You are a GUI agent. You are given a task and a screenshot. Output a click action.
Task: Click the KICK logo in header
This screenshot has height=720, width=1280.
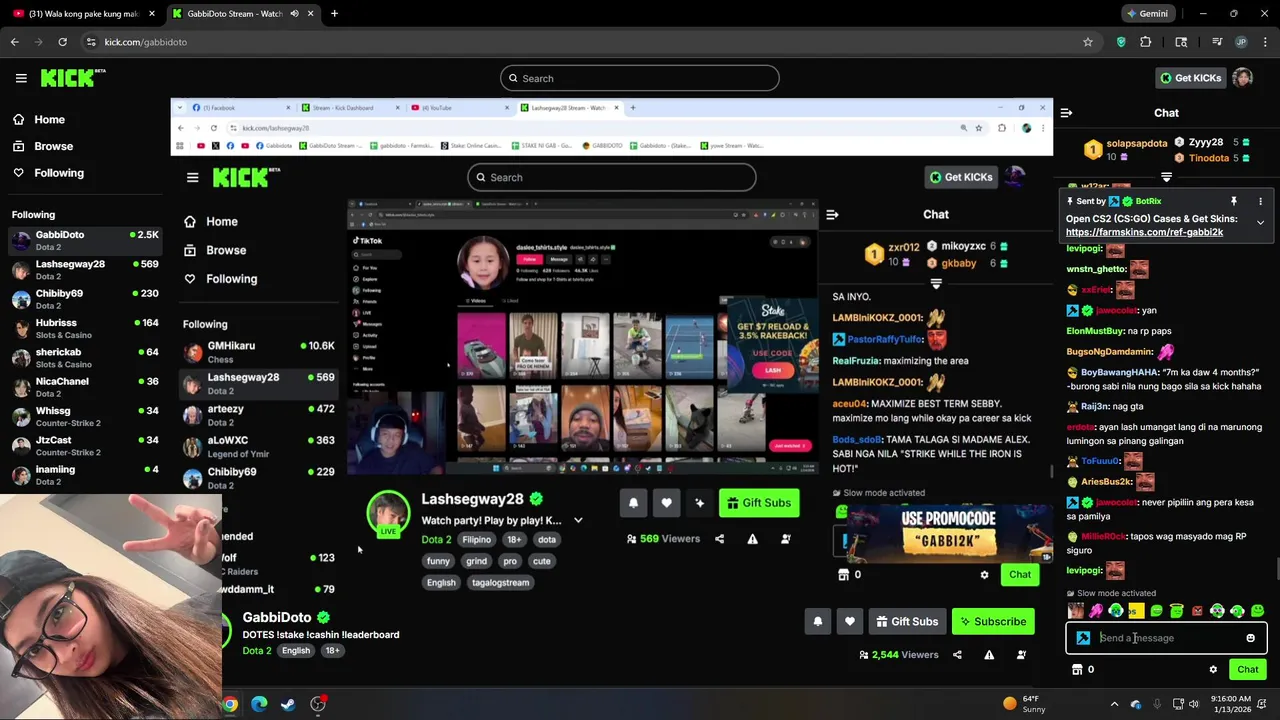[72, 78]
